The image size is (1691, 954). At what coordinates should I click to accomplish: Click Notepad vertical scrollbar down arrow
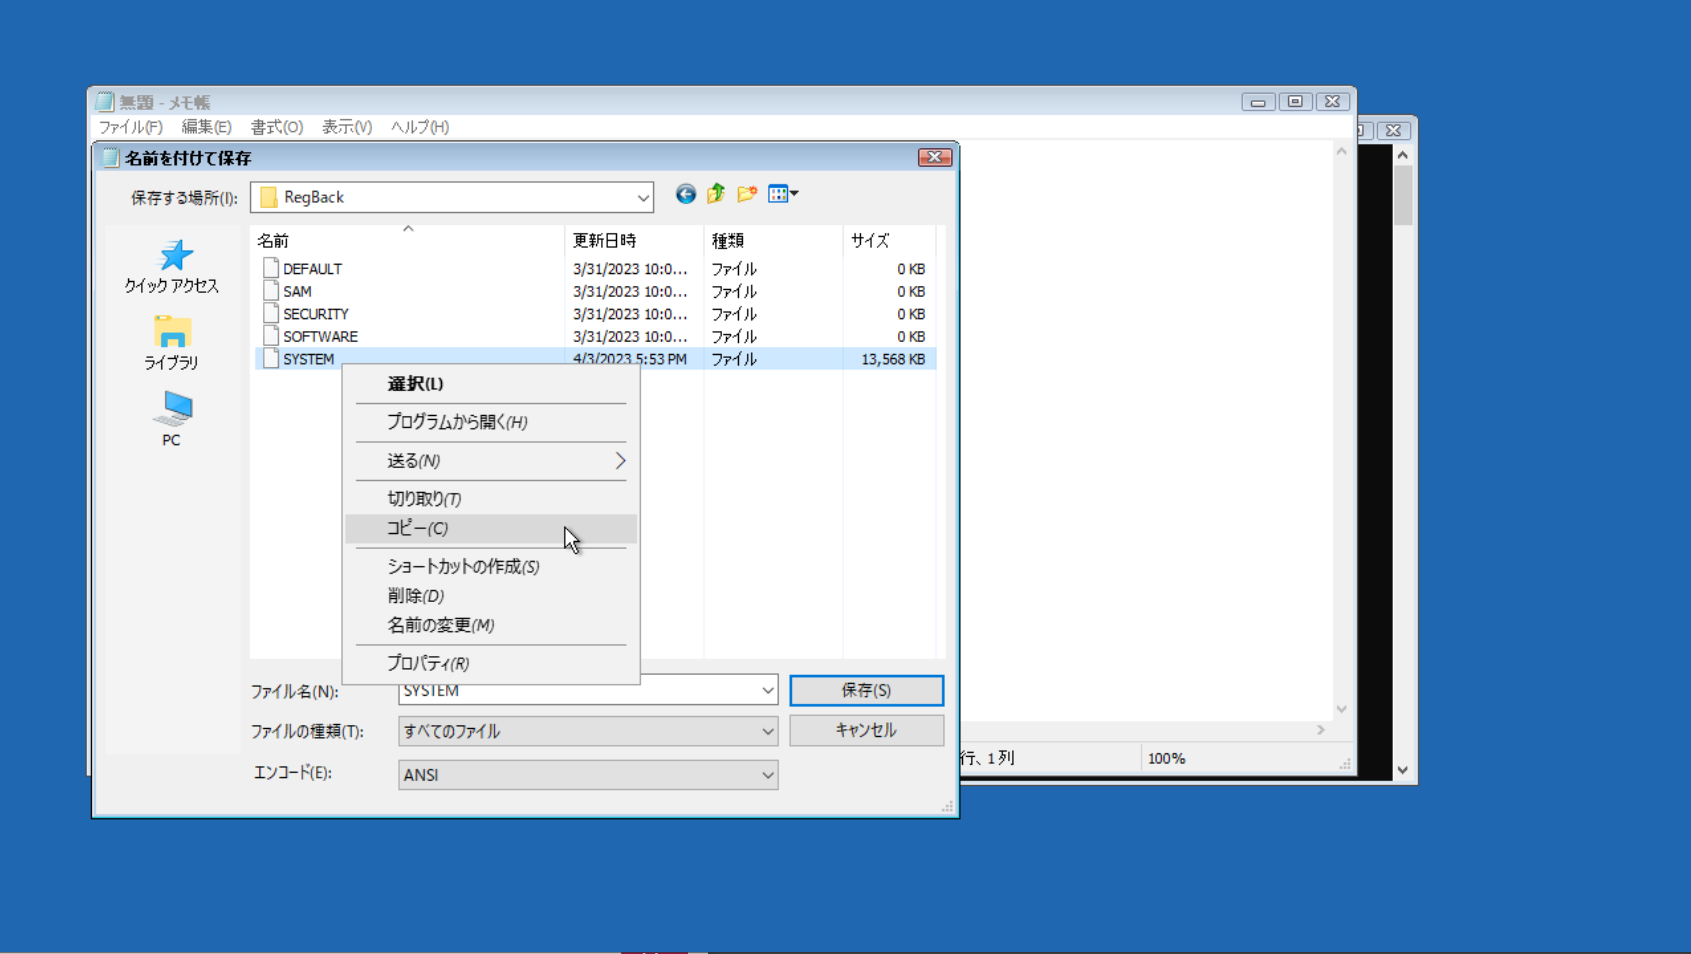coord(1342,709)
